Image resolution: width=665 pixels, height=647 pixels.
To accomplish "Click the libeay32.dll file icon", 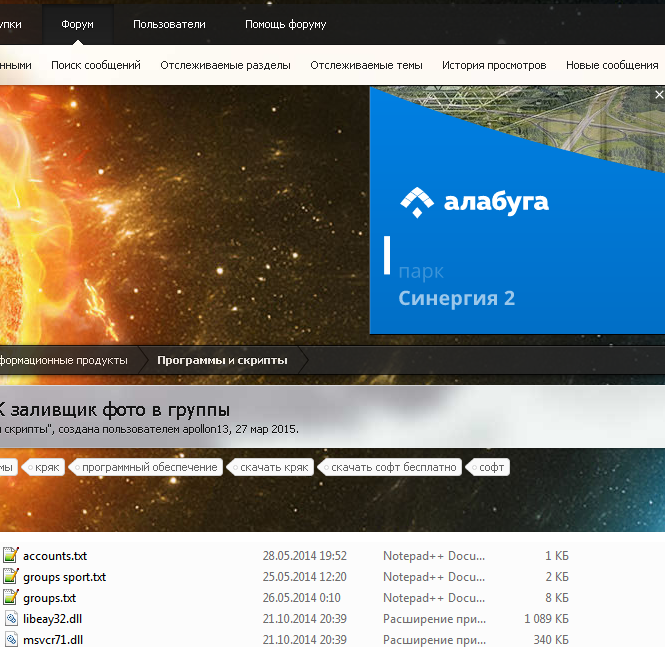I will (x=10, y=619).
